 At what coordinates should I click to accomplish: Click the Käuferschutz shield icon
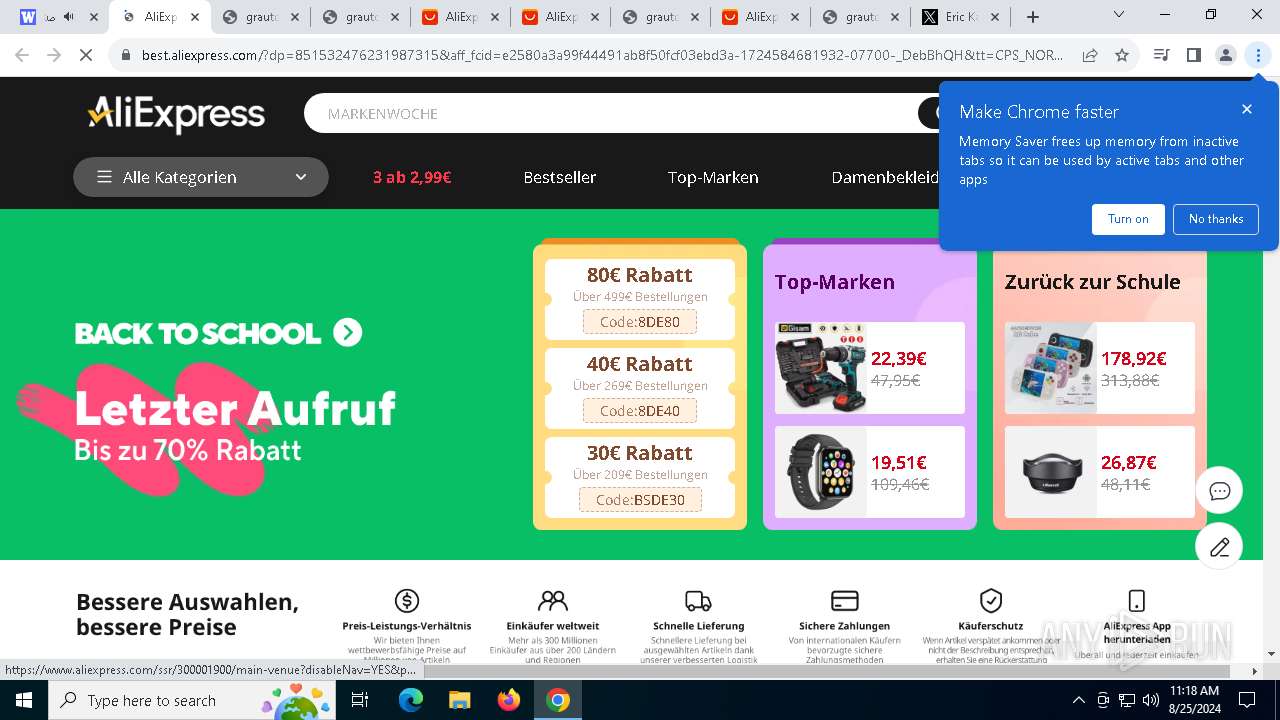click(x=991, y=600)
